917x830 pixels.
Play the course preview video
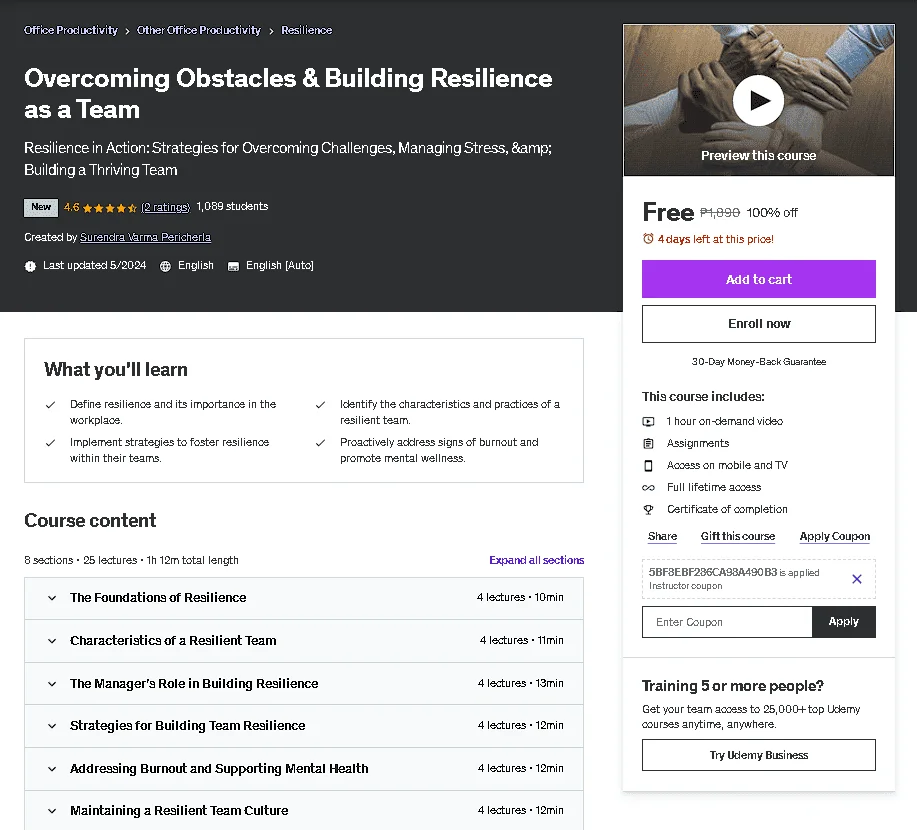[758, 100]
